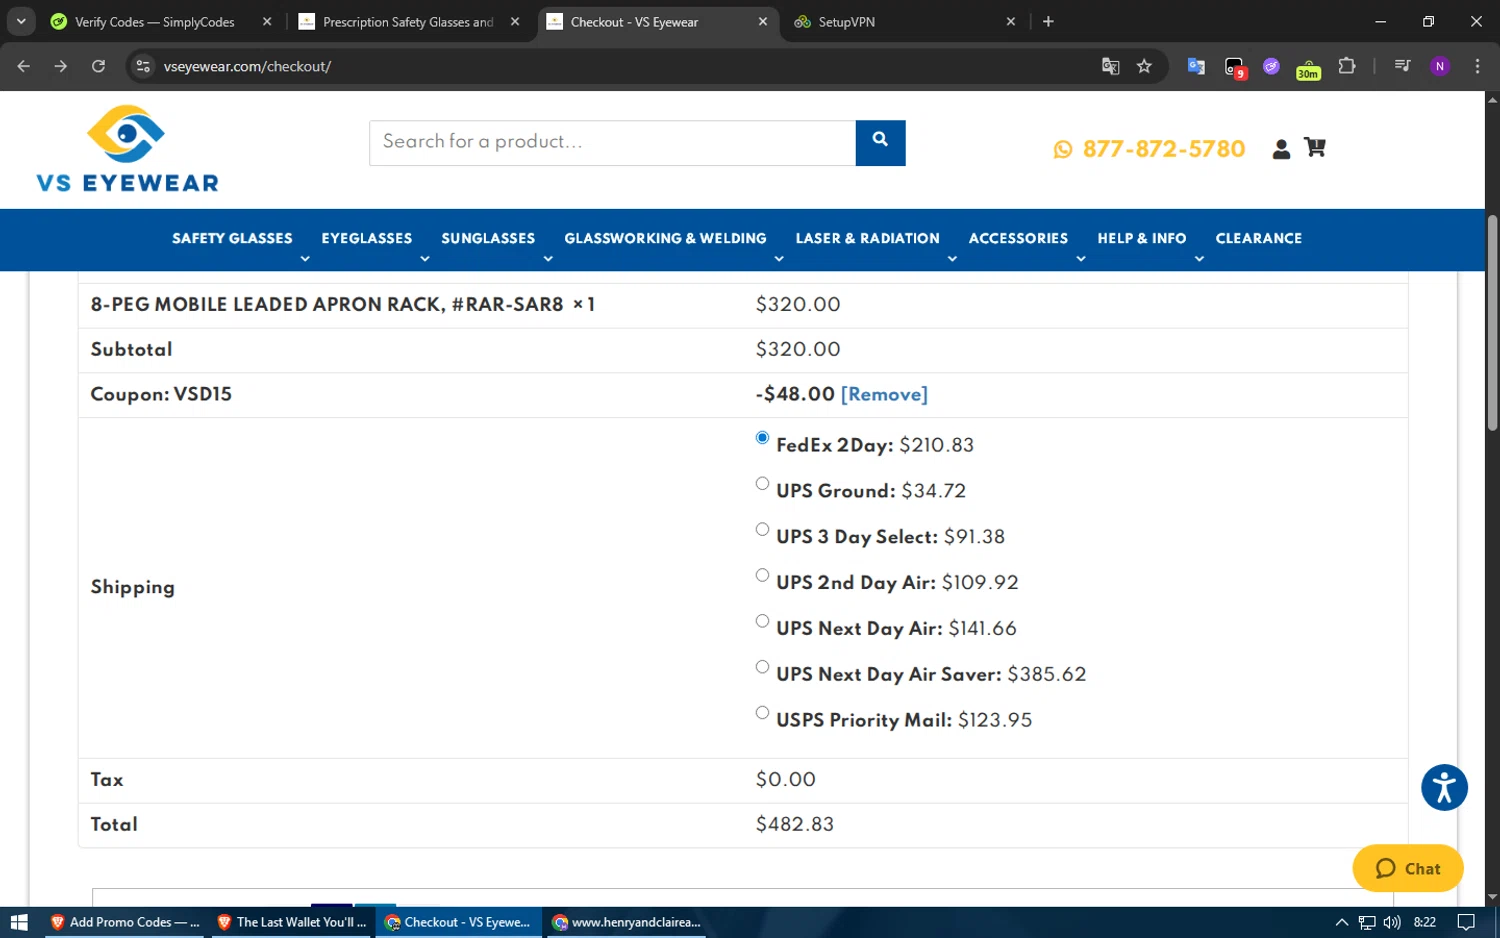Click the page vertical scrollbar

(1492, 322)
